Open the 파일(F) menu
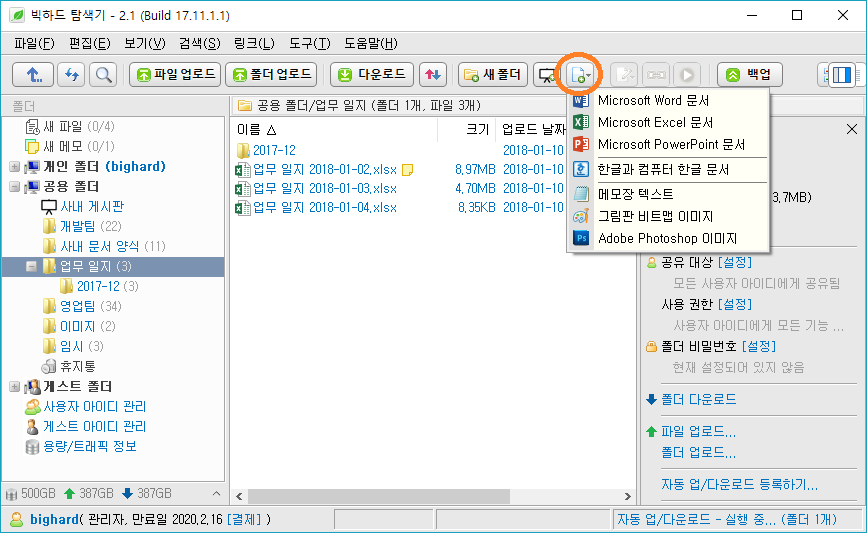This screenshot has height=533, width=867. click(x=34, y=43)
